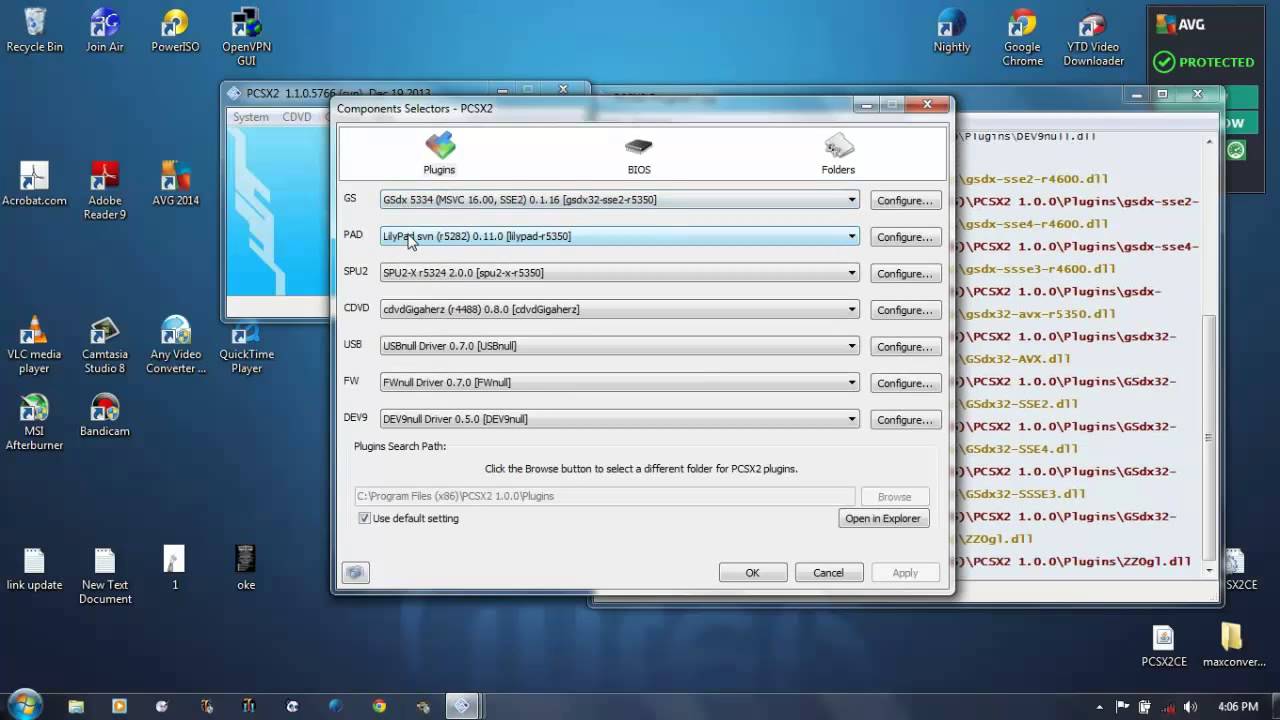Select the MSI Afterburner icon
This screenshot has height=720, width=1280.
coord(34,423)
